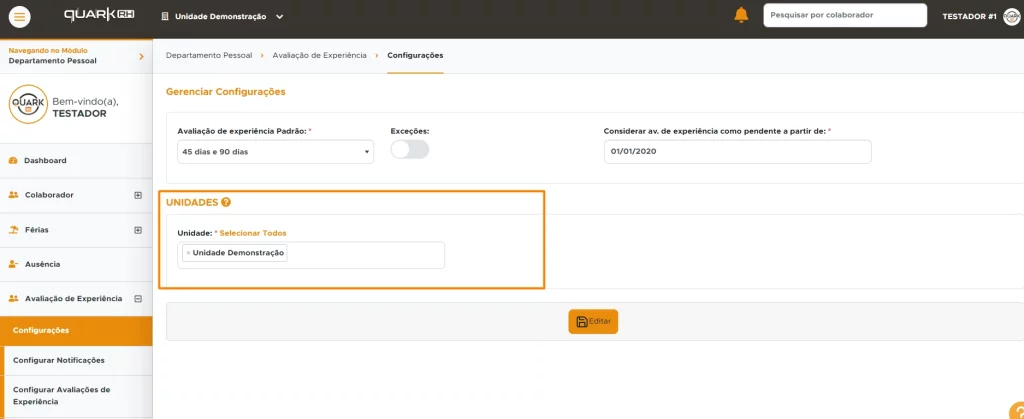Toggle the Exceções switch

409,149
